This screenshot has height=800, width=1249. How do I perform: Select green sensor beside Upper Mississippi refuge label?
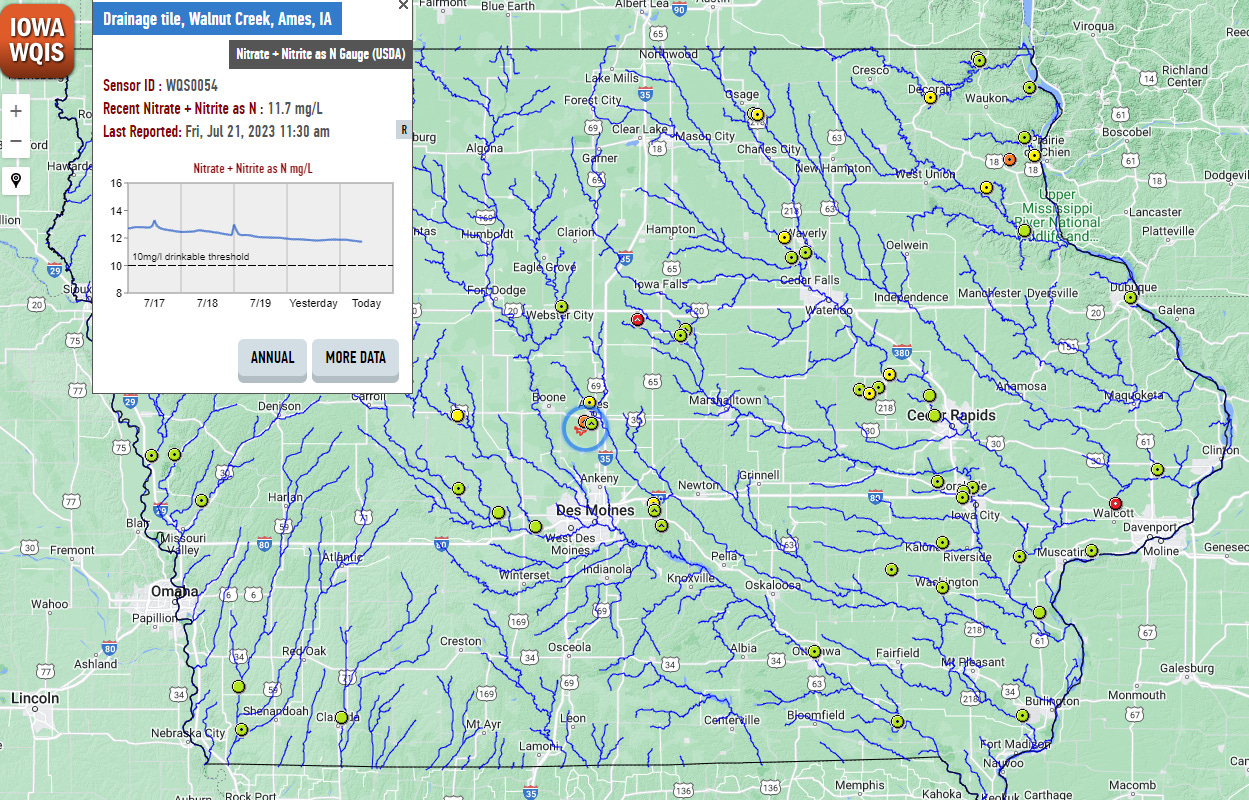point(1024,231)
